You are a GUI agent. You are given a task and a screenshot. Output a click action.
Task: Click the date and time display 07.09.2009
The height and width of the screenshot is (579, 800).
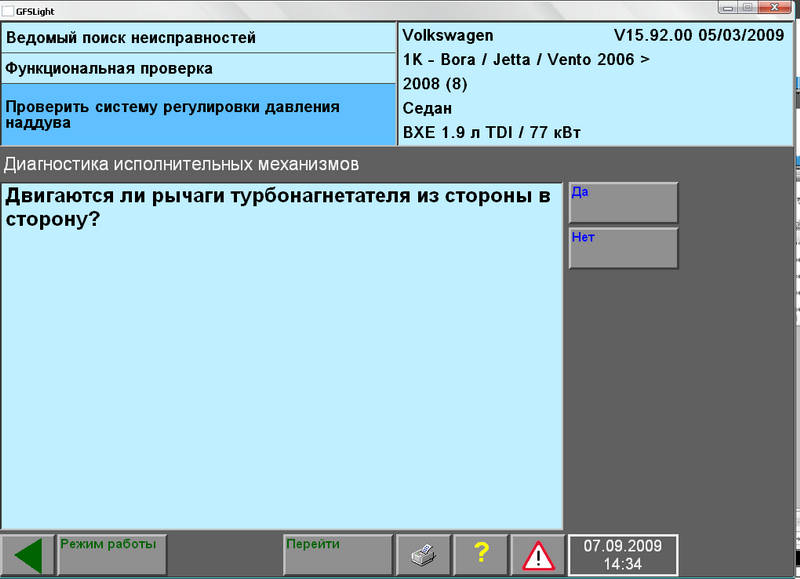click(x=622, y=555)
